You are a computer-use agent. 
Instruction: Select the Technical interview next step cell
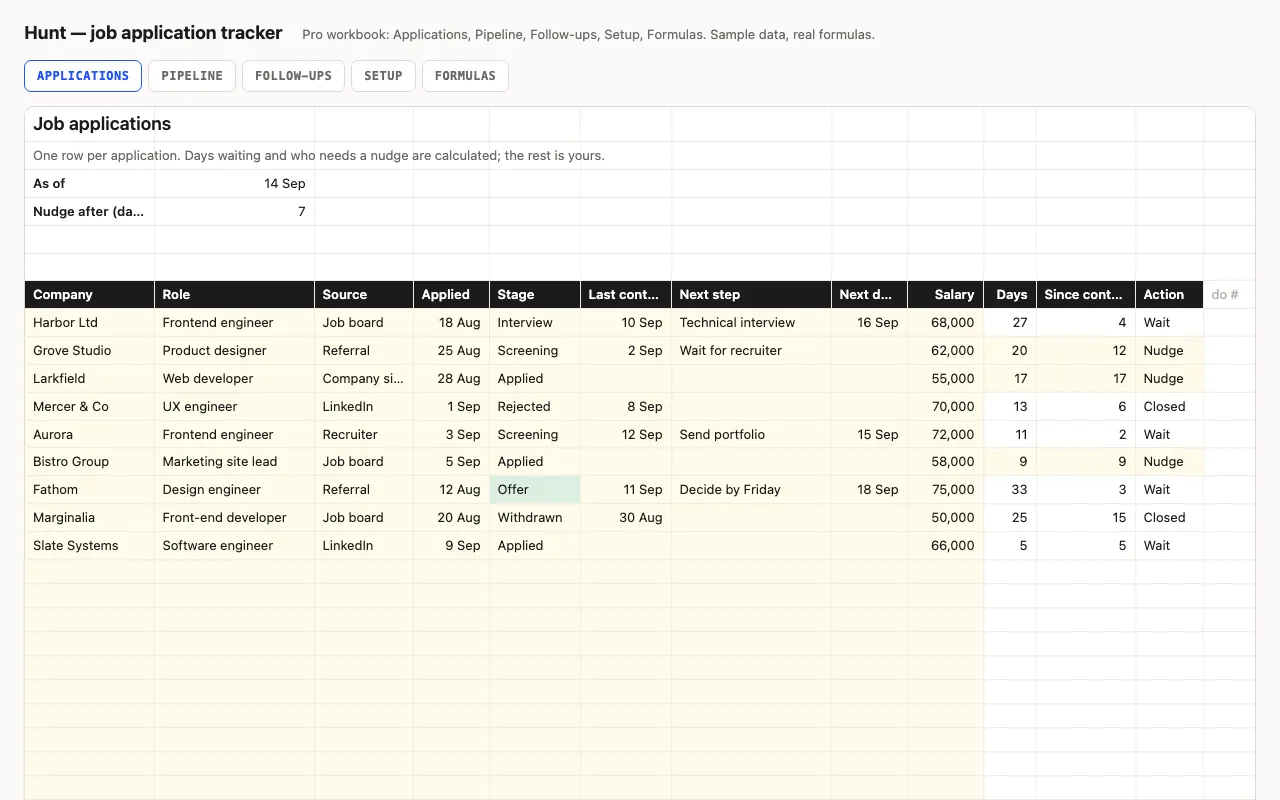(x=751, y=323)
